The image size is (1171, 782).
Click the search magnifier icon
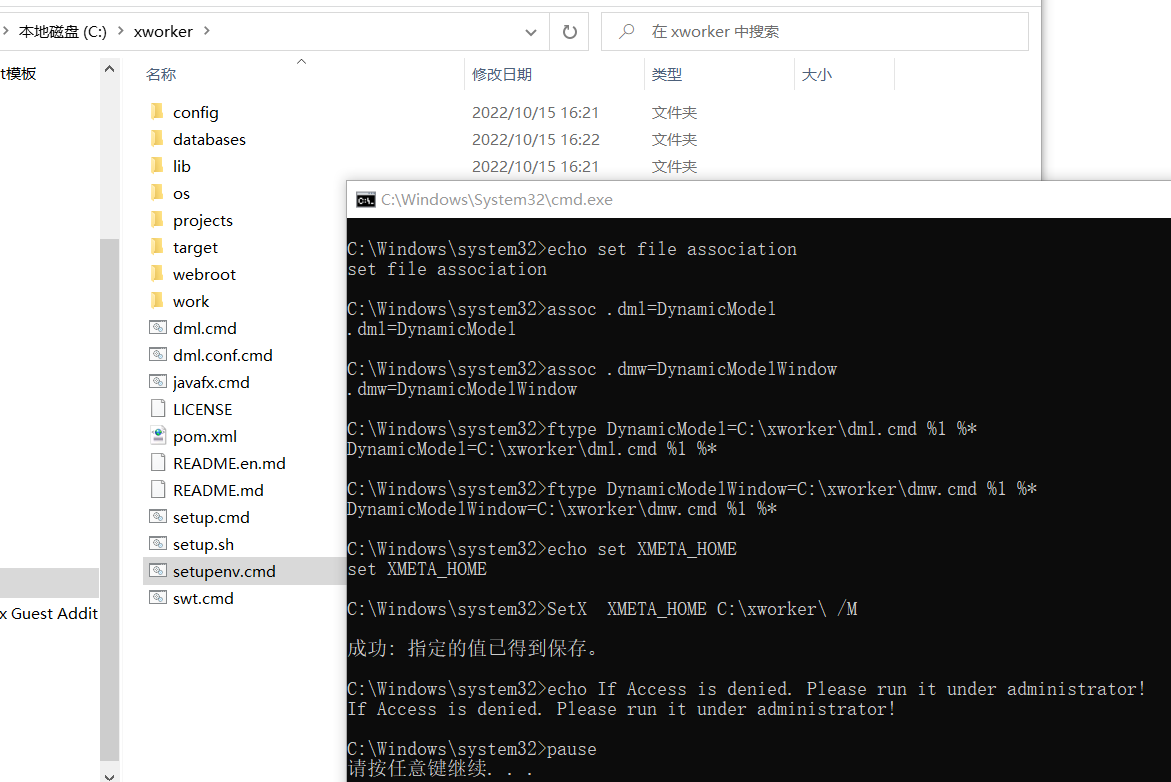[625, 31]
